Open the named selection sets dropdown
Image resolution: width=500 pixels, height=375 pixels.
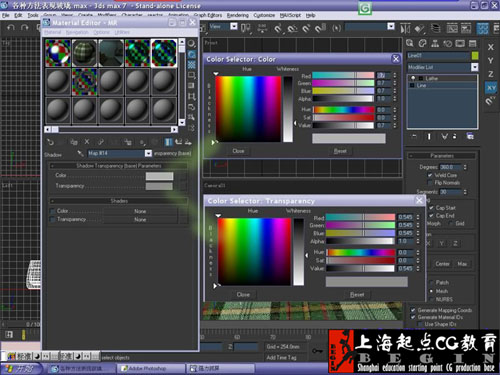tap(391, 27)
